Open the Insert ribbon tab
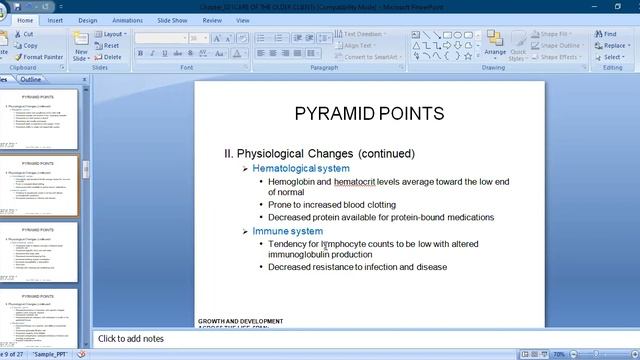 click(x=55, y=20)
